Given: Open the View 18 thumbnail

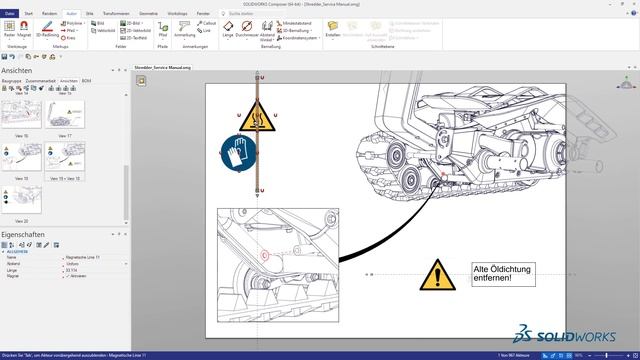Looking at the screenshot, I should (21, 157).
